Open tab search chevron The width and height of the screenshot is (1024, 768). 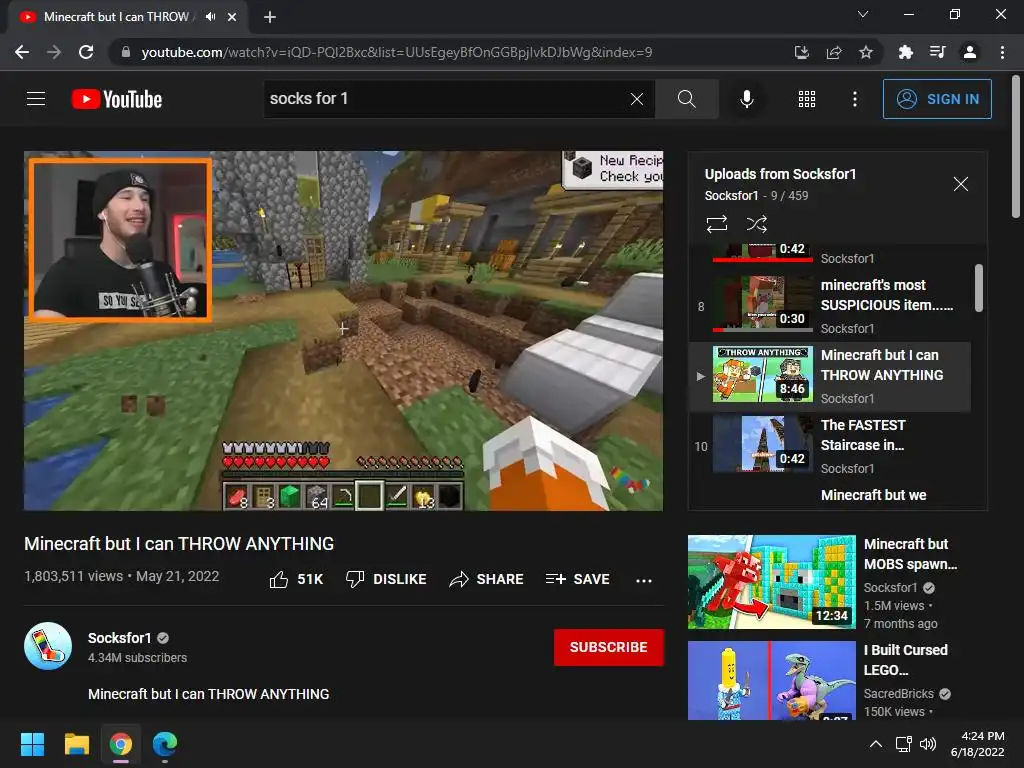click(x=863, y=14)
